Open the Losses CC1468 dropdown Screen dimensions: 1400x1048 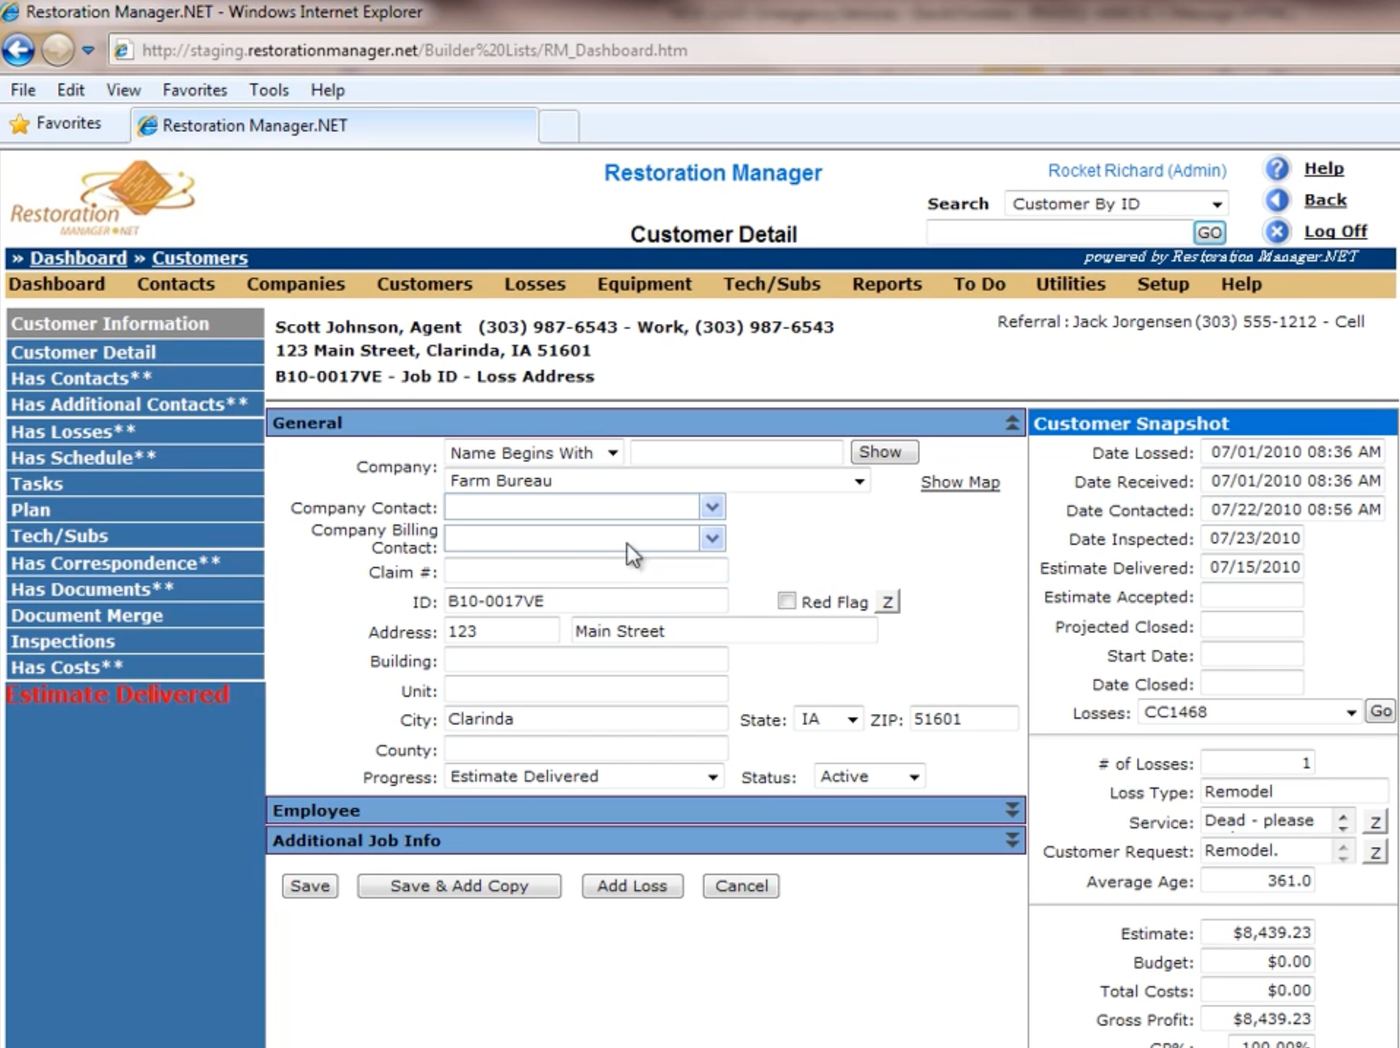[x=1250, y=712]
